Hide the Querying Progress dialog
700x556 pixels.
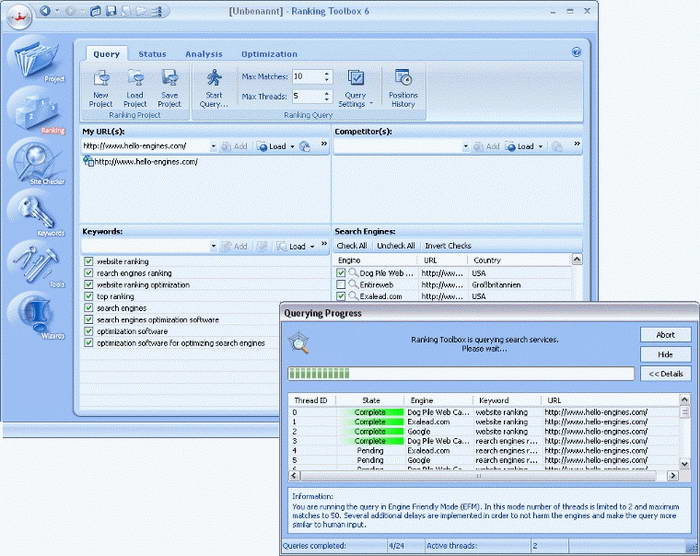point(665,354)
